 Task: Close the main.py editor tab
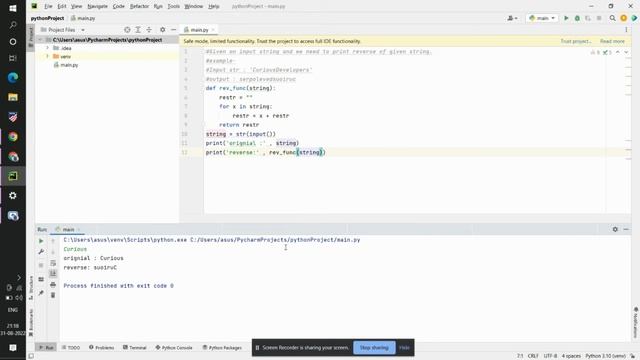coord(213,30)
